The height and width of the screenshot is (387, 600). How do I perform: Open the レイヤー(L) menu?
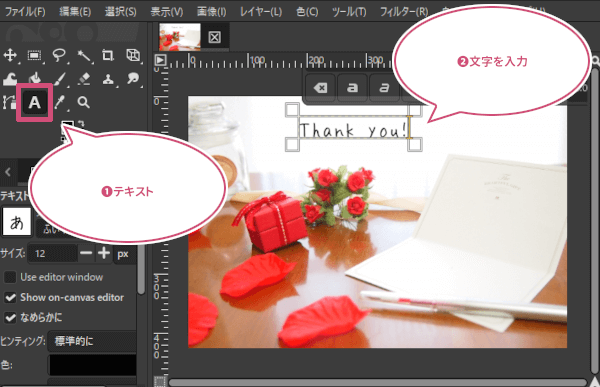pos(261,11)
